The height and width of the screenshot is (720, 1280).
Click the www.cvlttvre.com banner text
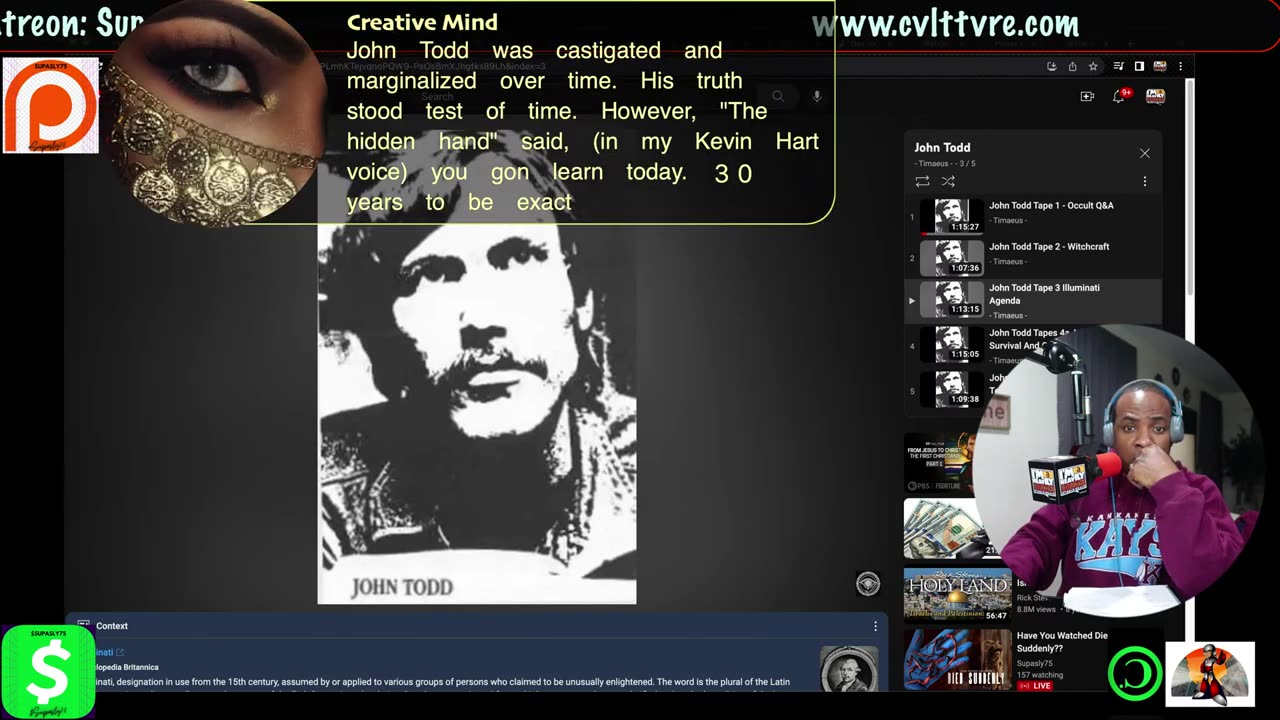click(x=946, y=24)
